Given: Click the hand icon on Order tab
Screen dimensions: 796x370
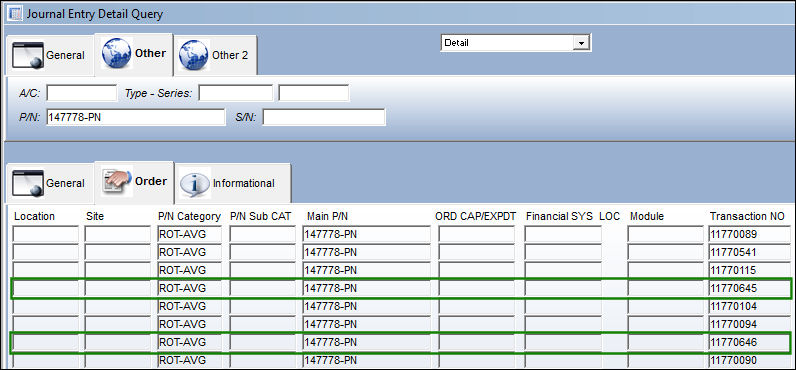Looking at the screenshot, I should [x=117, y=181].
